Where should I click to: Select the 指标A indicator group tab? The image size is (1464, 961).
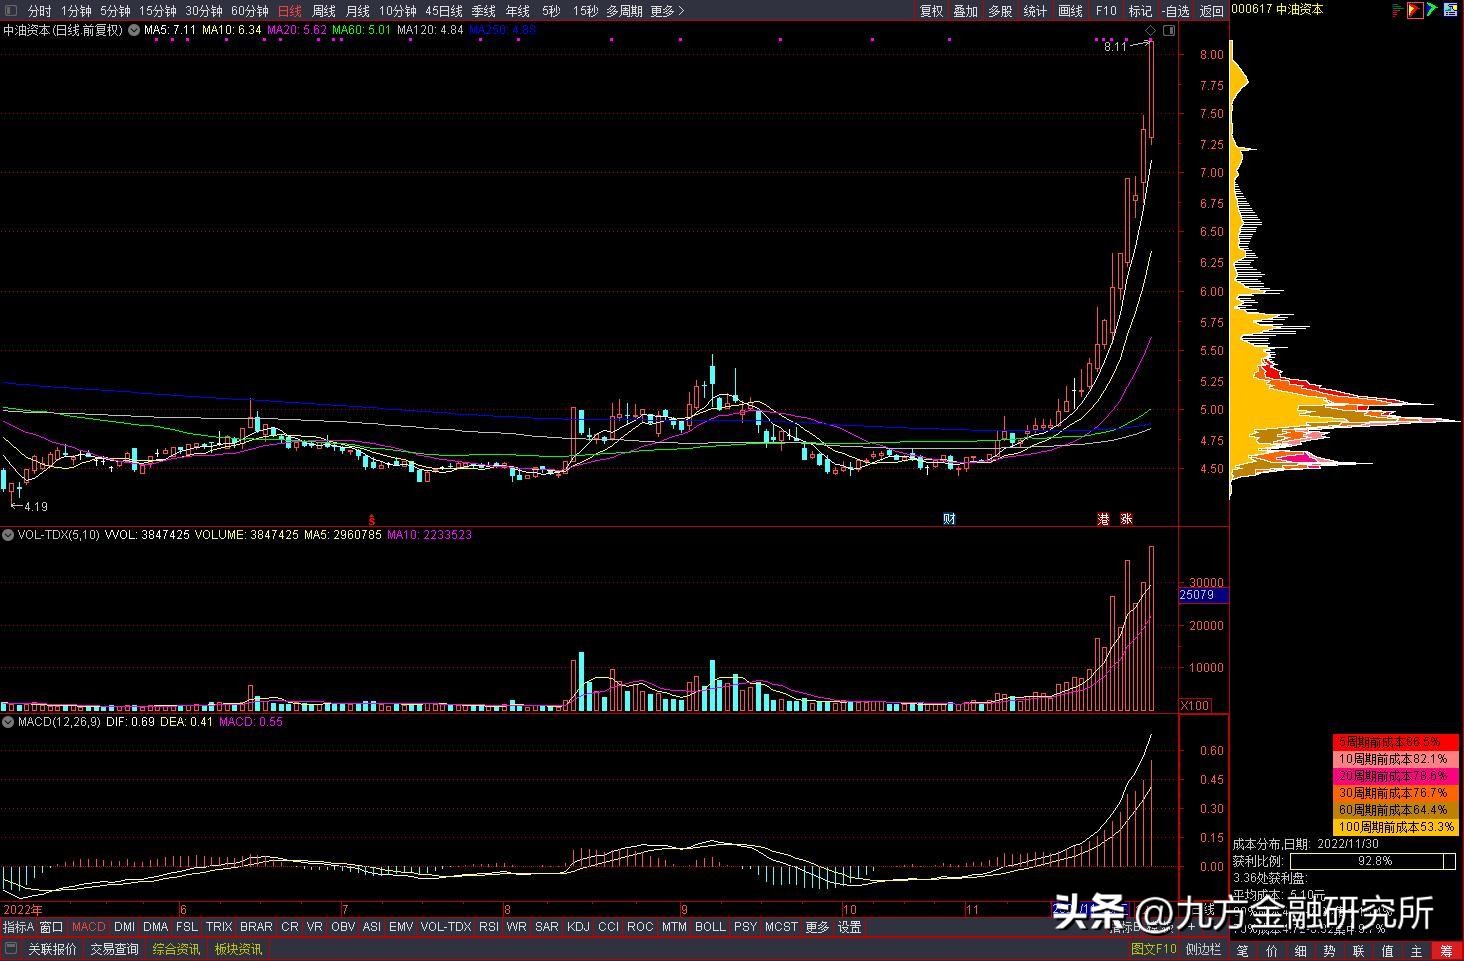coord(18,927)
